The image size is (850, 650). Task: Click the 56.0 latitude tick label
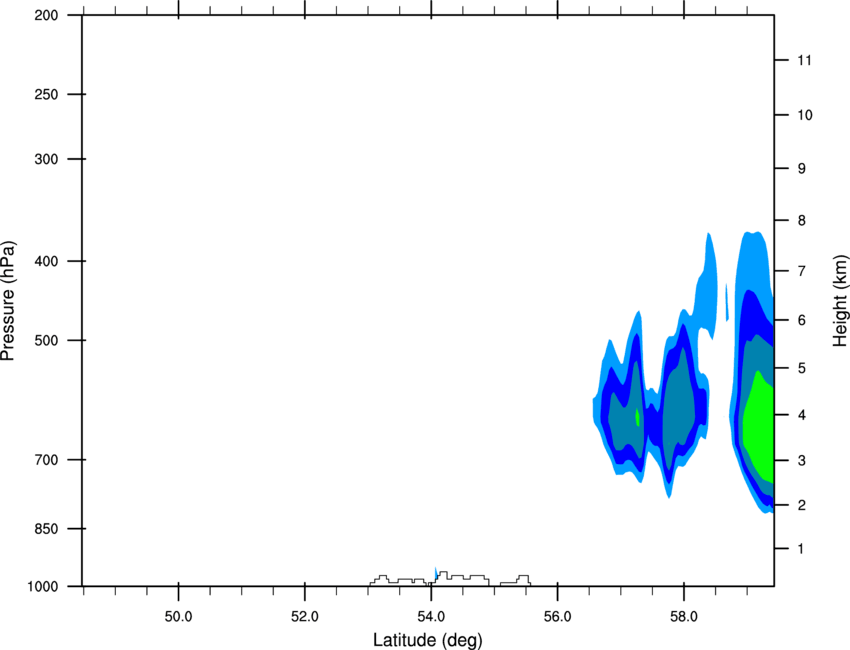pyautogui.click(x=557, y=617)
